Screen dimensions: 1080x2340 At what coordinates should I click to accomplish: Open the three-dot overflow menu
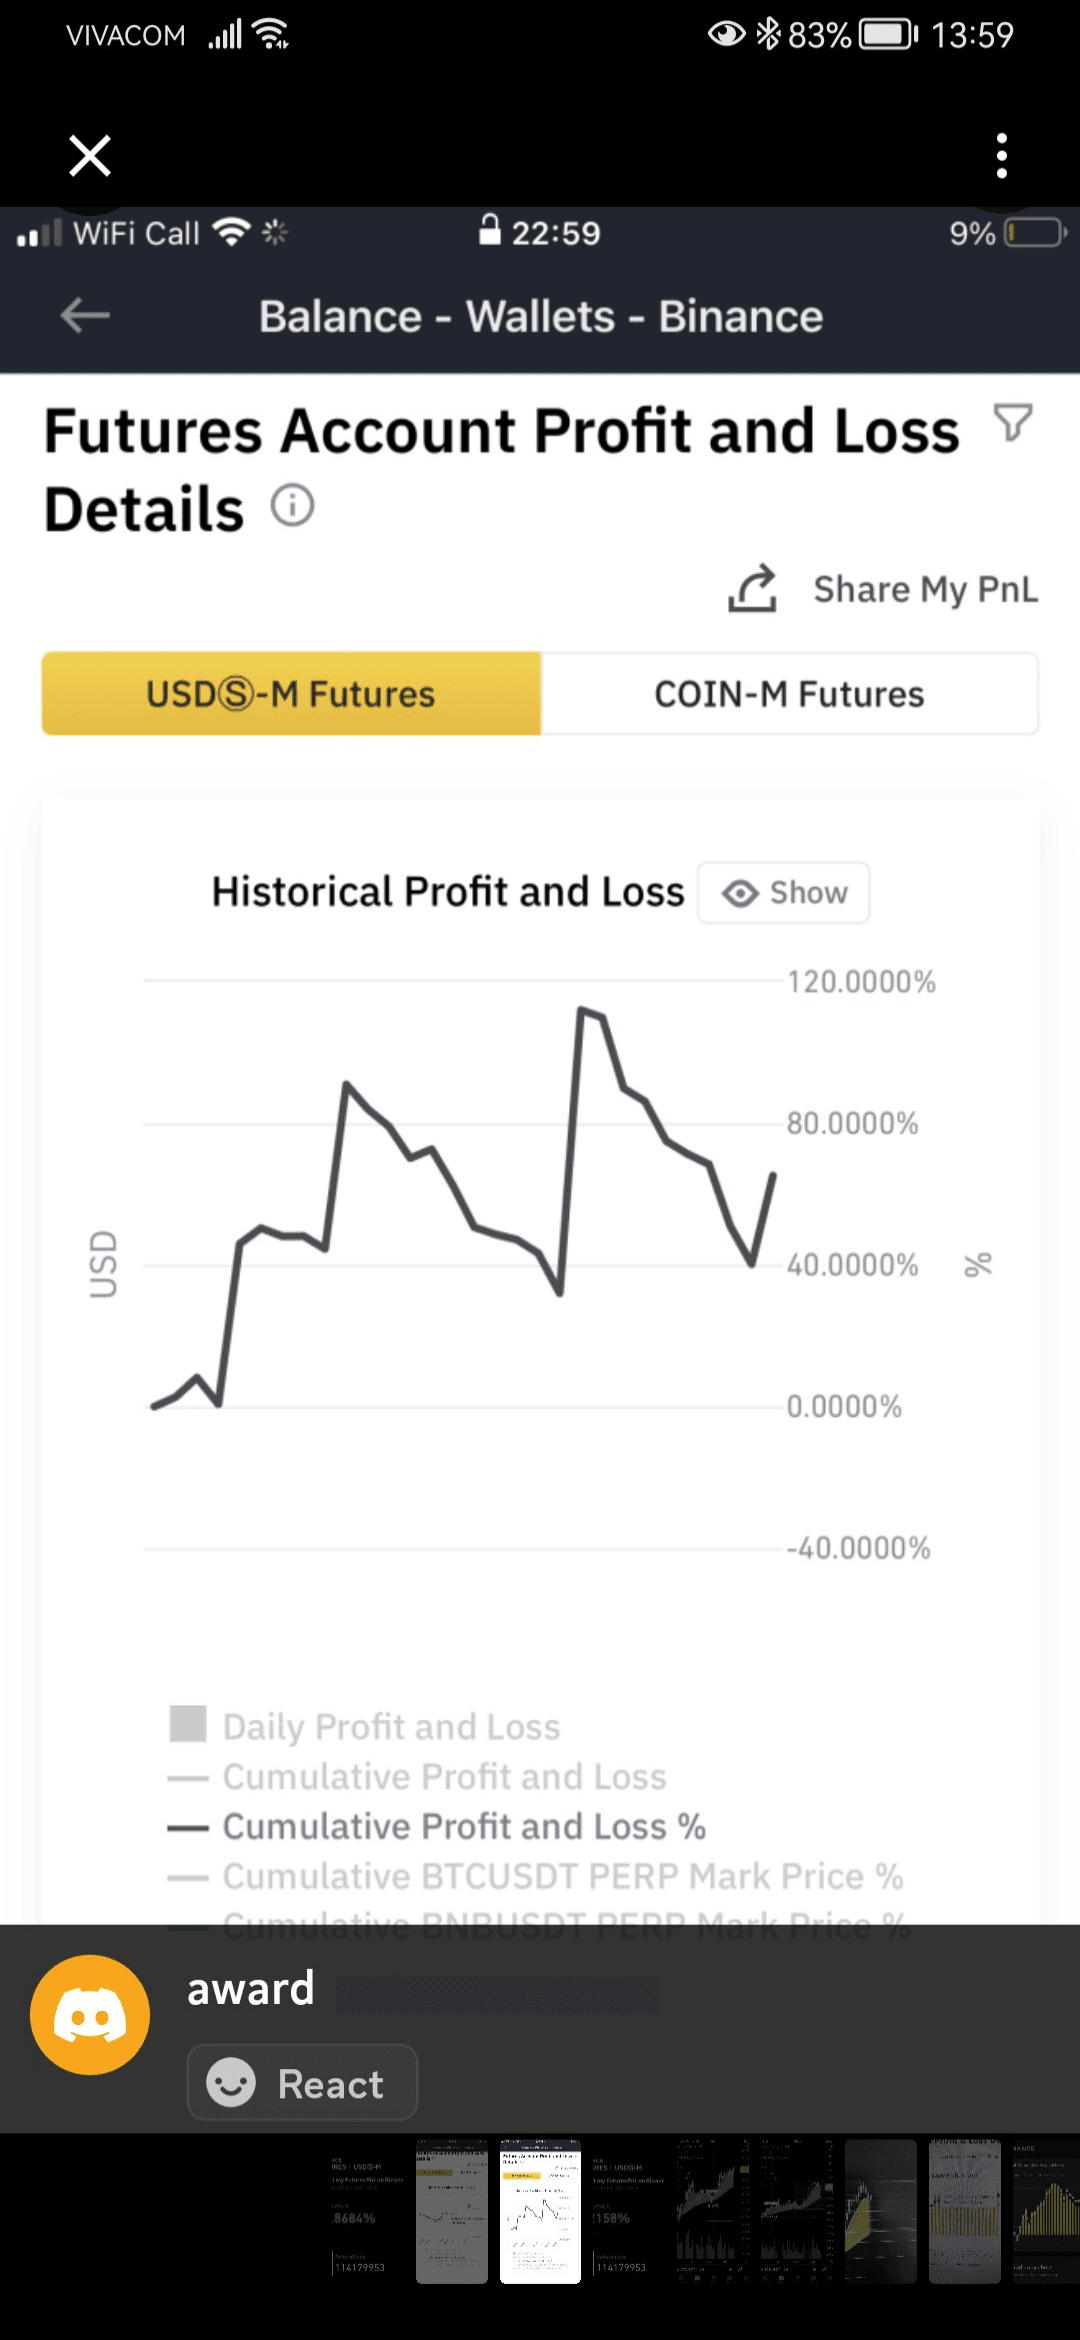[x=1001, y=156]
